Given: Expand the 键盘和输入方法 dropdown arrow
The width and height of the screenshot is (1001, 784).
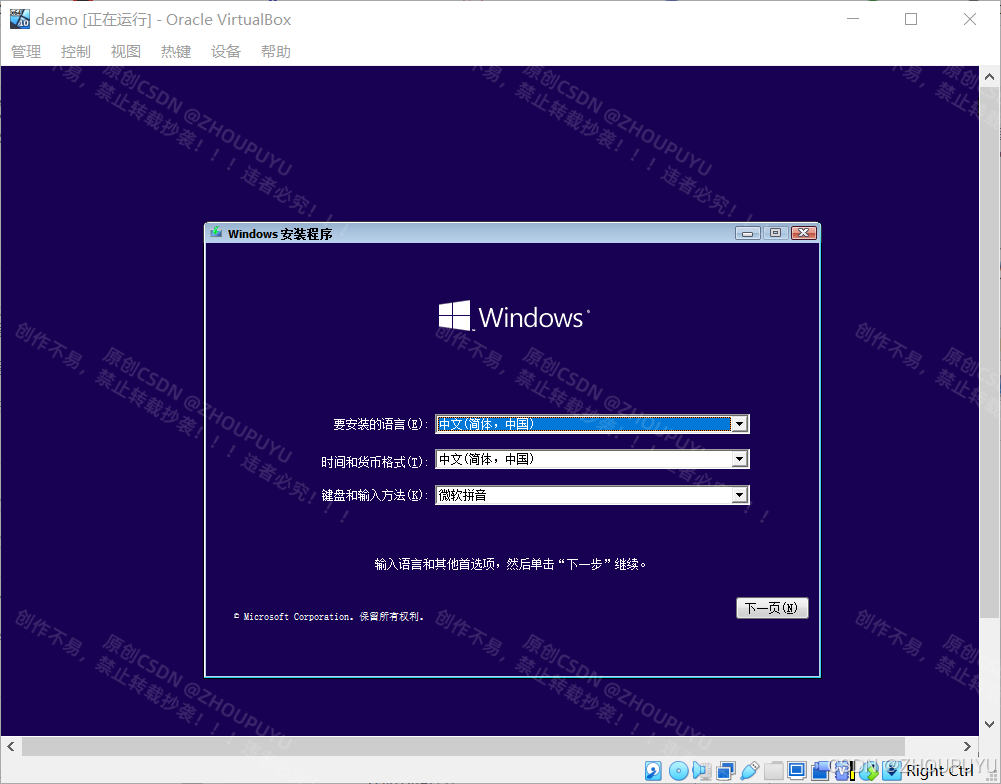Looking at the screenshot, I should [739, 495].
